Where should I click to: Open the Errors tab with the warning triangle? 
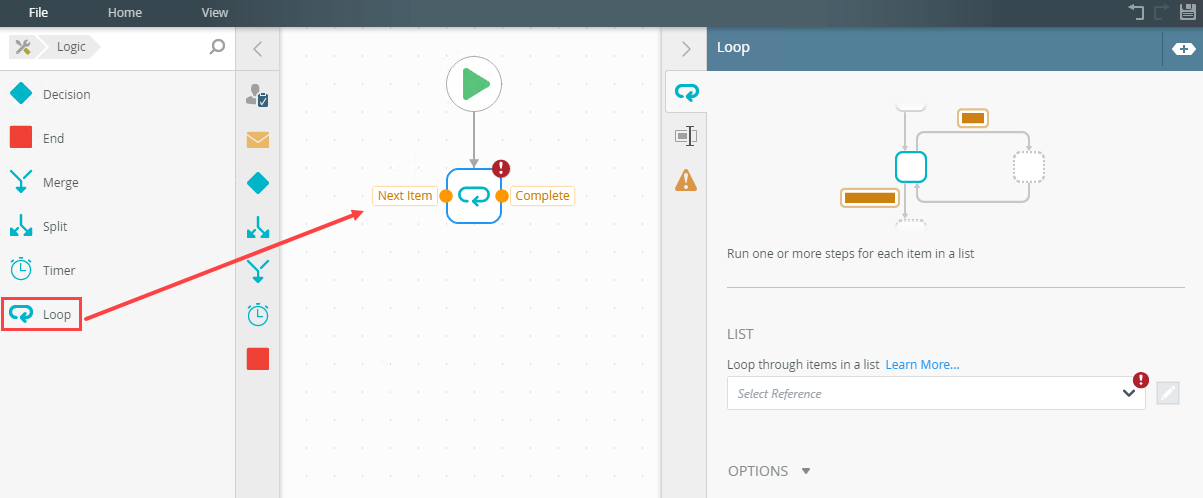click(x=686, y=180)
